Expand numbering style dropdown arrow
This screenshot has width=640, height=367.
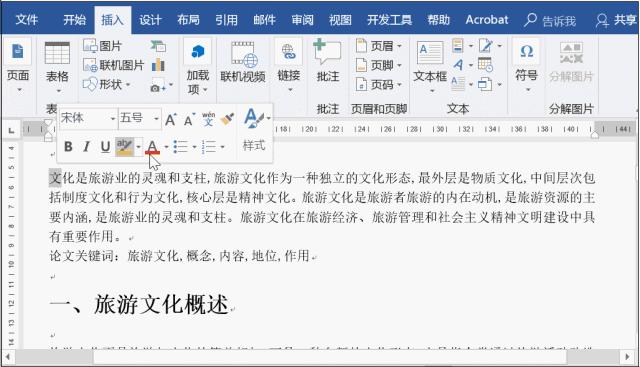coord(222,147)
